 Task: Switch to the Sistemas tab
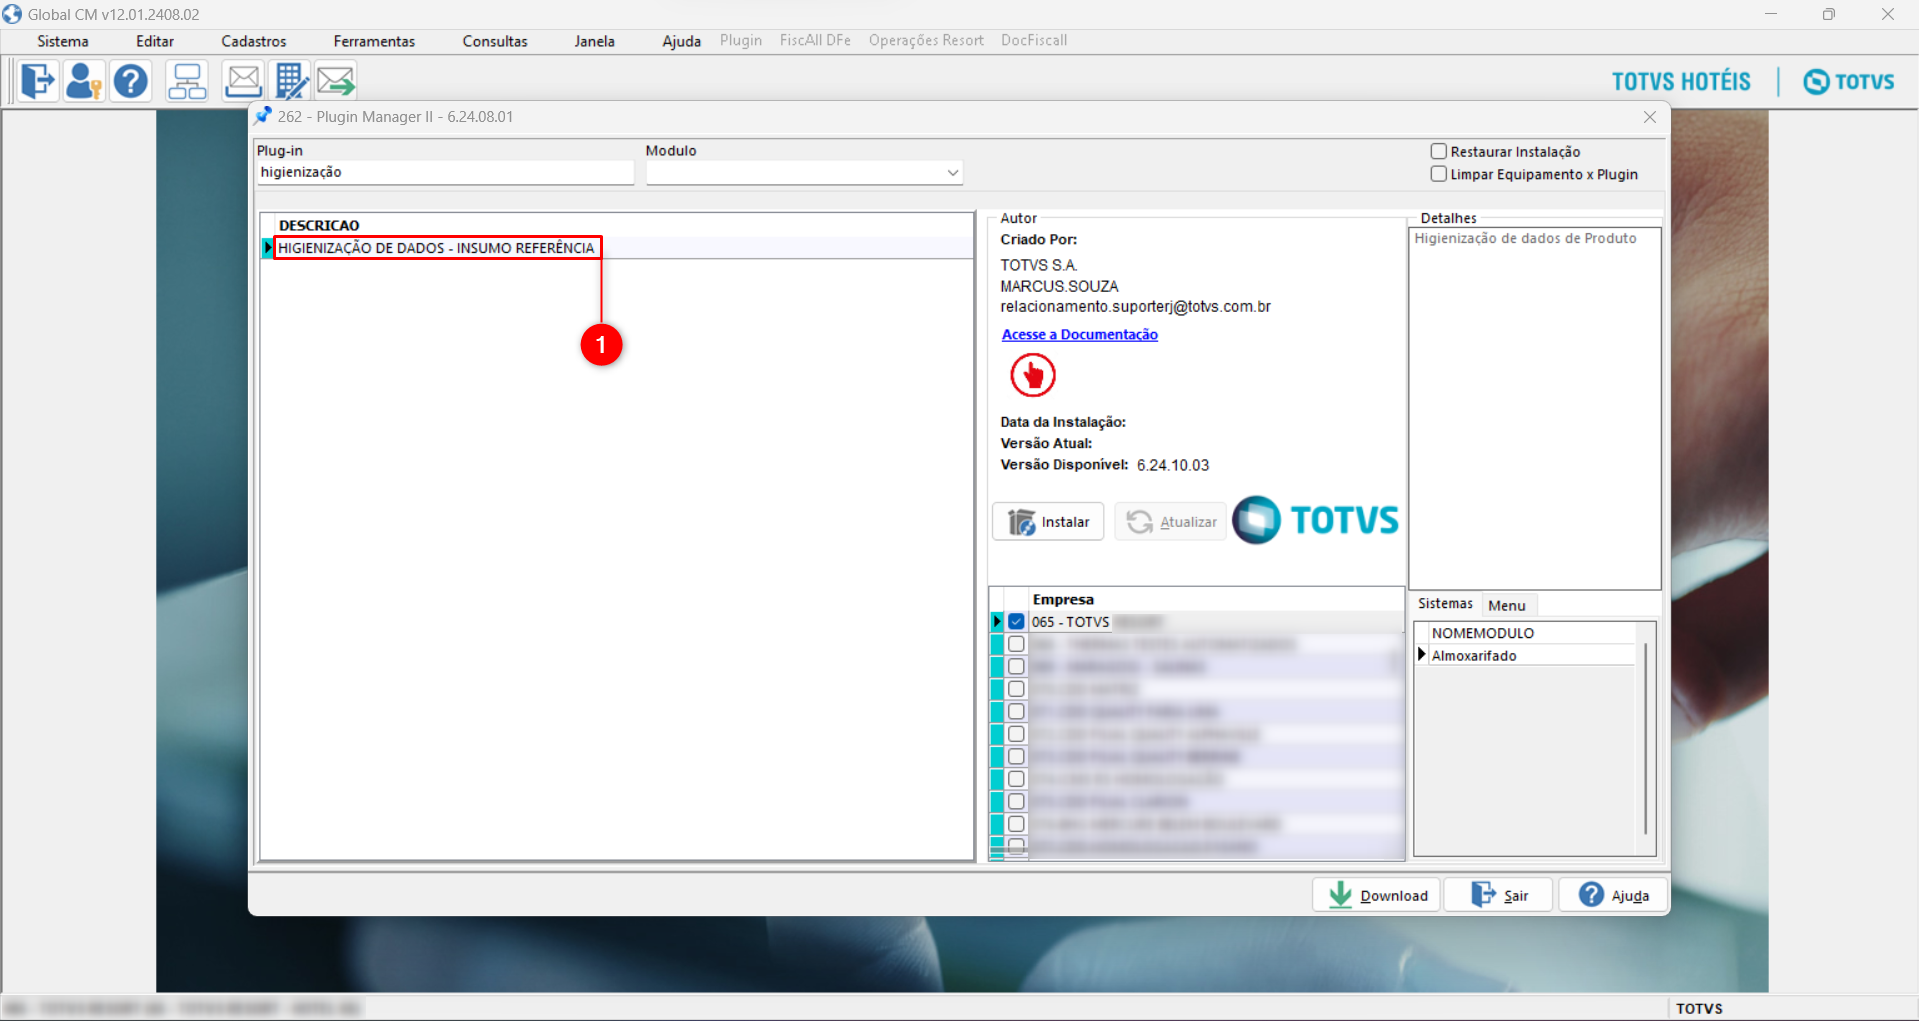[1445, 604]
